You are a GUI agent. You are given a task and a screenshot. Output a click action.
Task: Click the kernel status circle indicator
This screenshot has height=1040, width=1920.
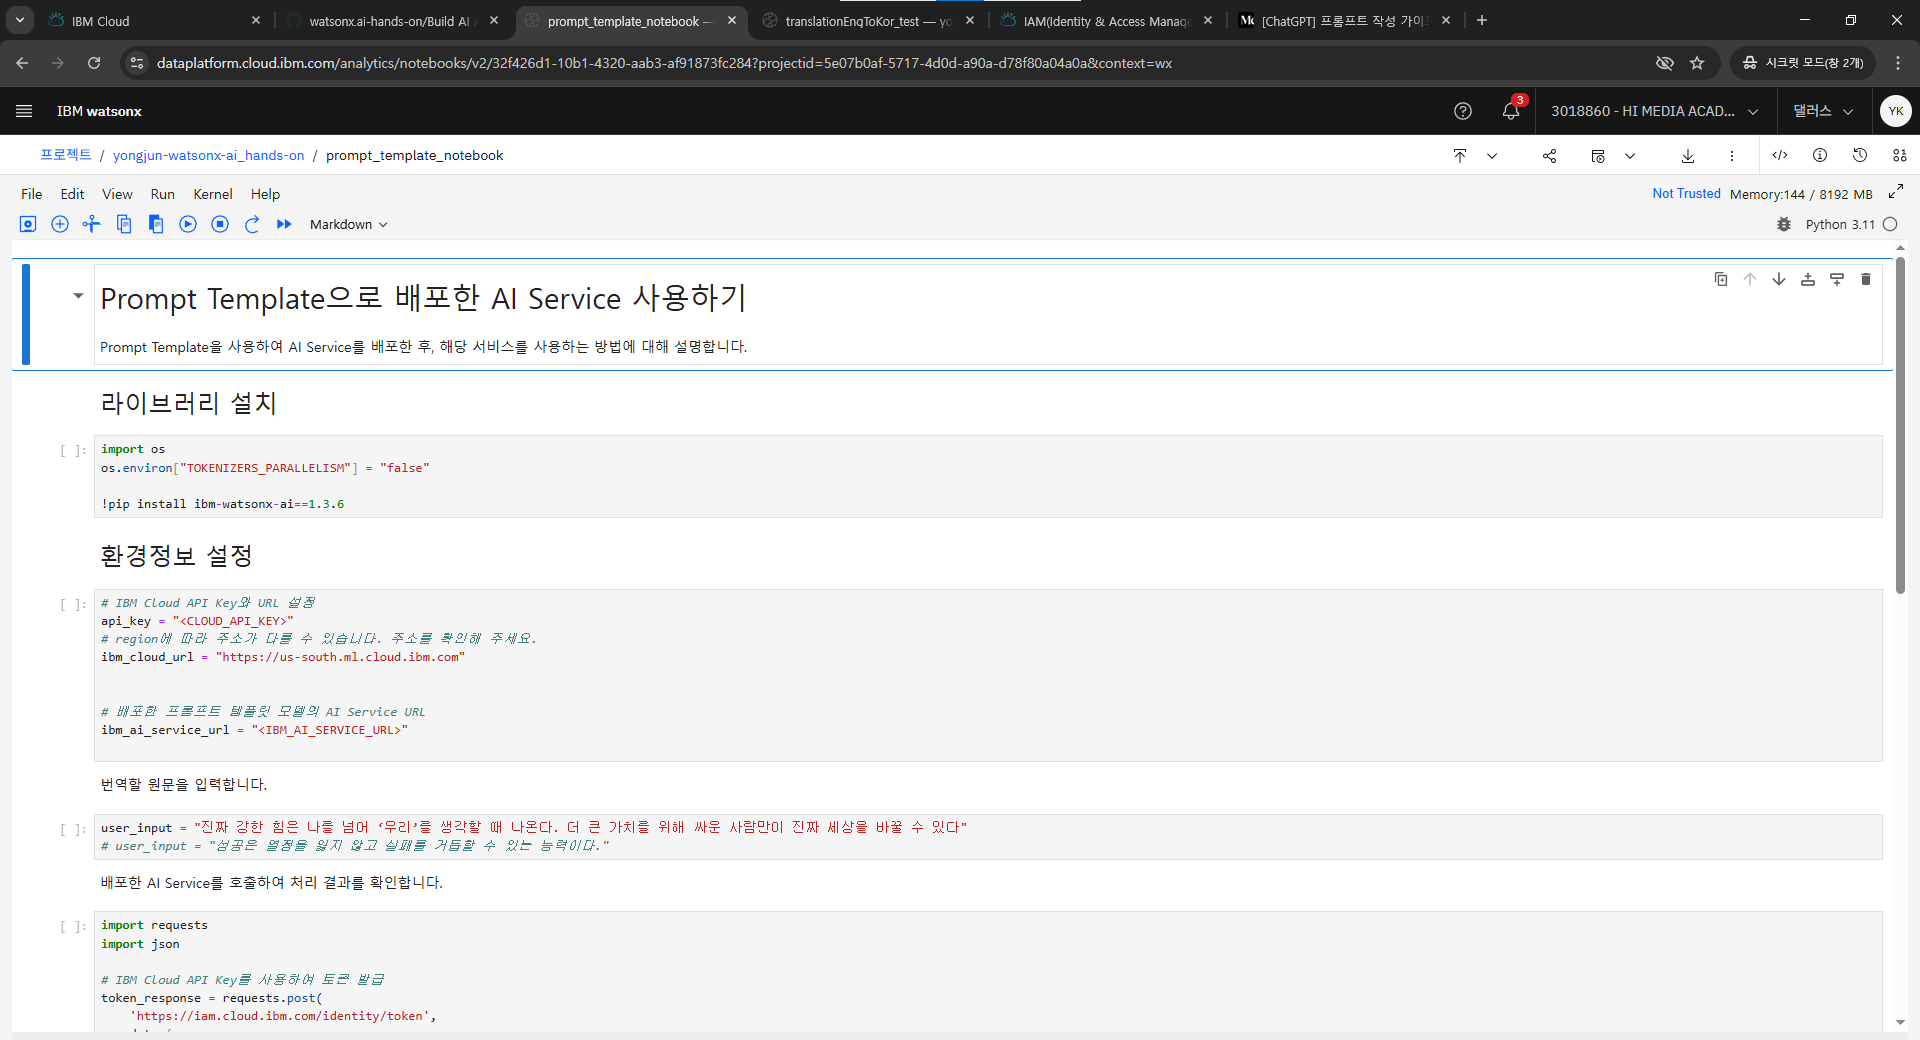pyautogui.click(x=1890, y=224)
